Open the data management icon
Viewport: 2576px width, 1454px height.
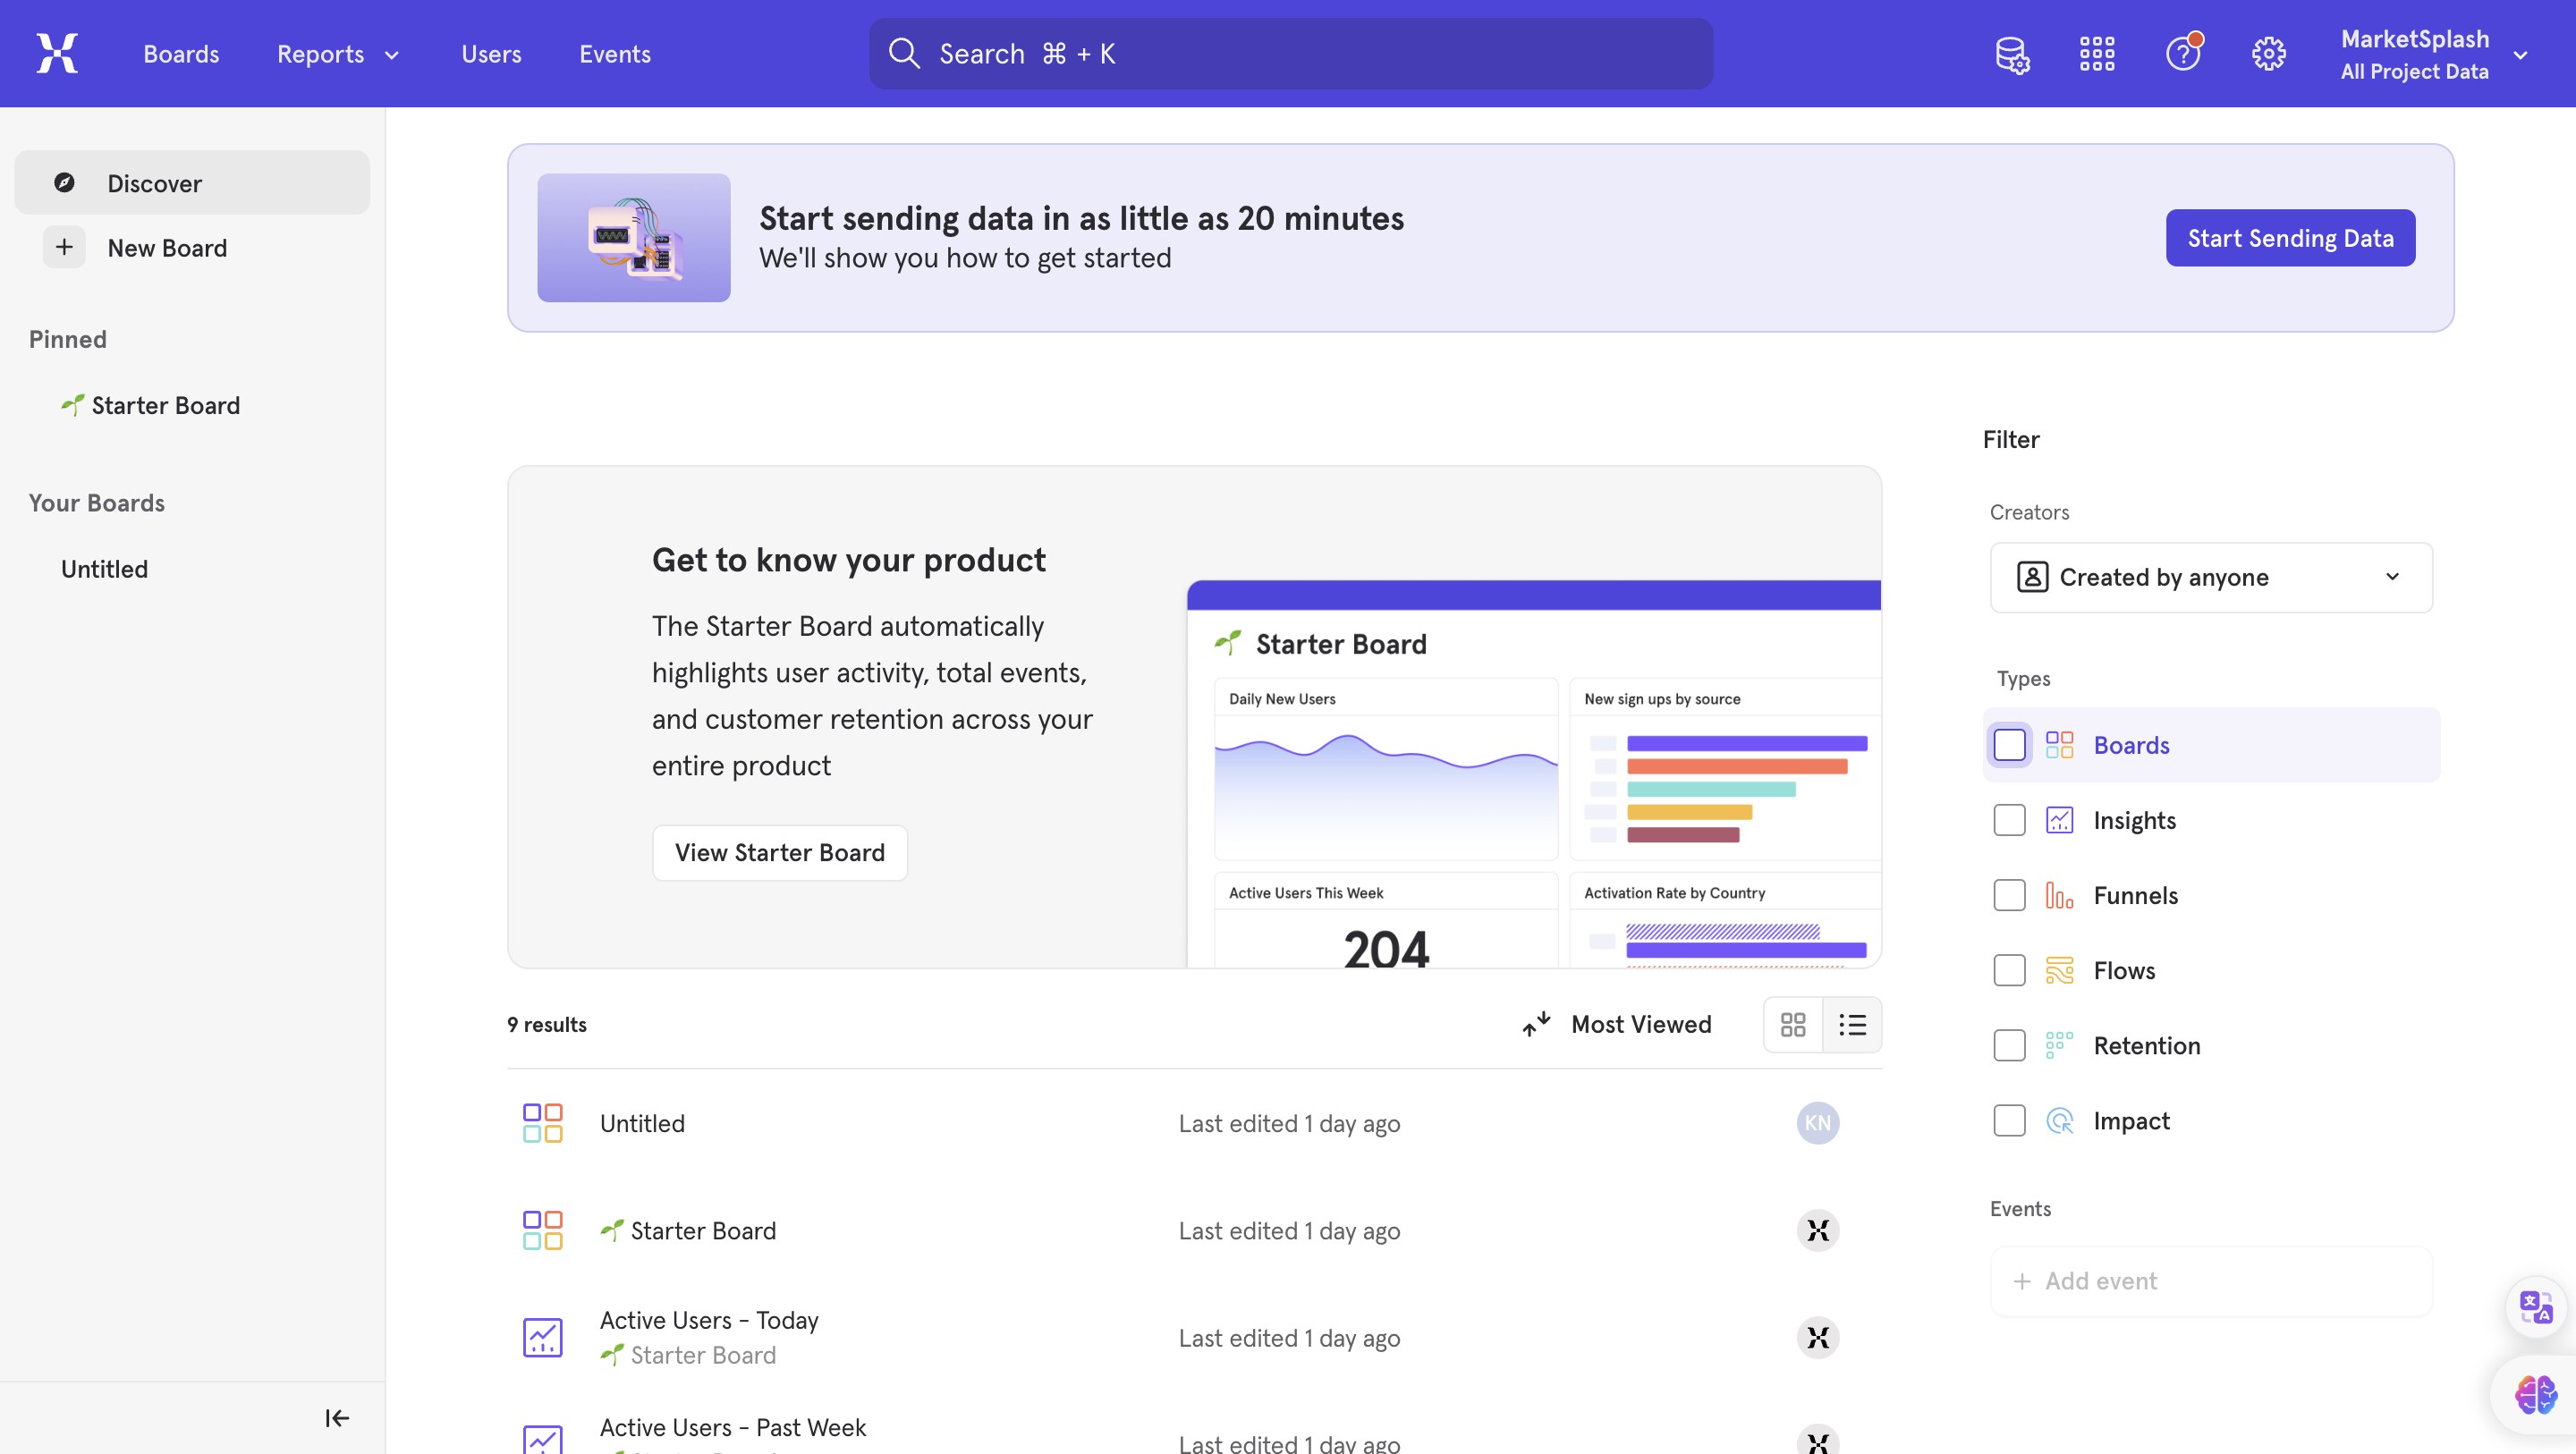point(2012,54)
